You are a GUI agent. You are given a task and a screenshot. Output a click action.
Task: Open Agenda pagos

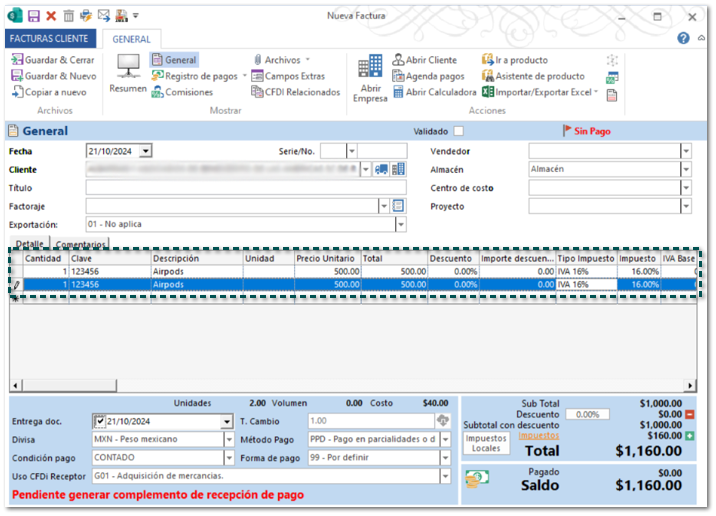(x=398, y=76)
